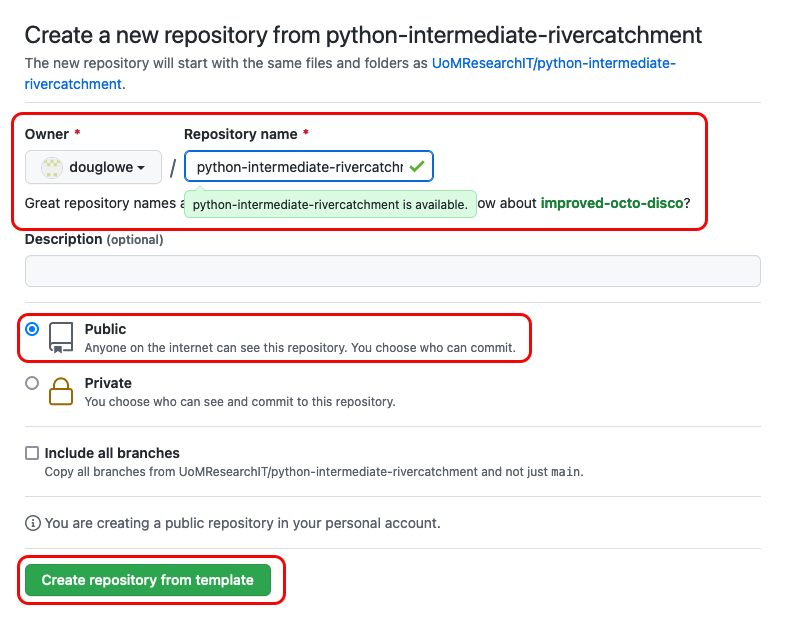Click the info icon beside public repository notice
This screenshot has height=624, width=785.
tap(33, 523)
